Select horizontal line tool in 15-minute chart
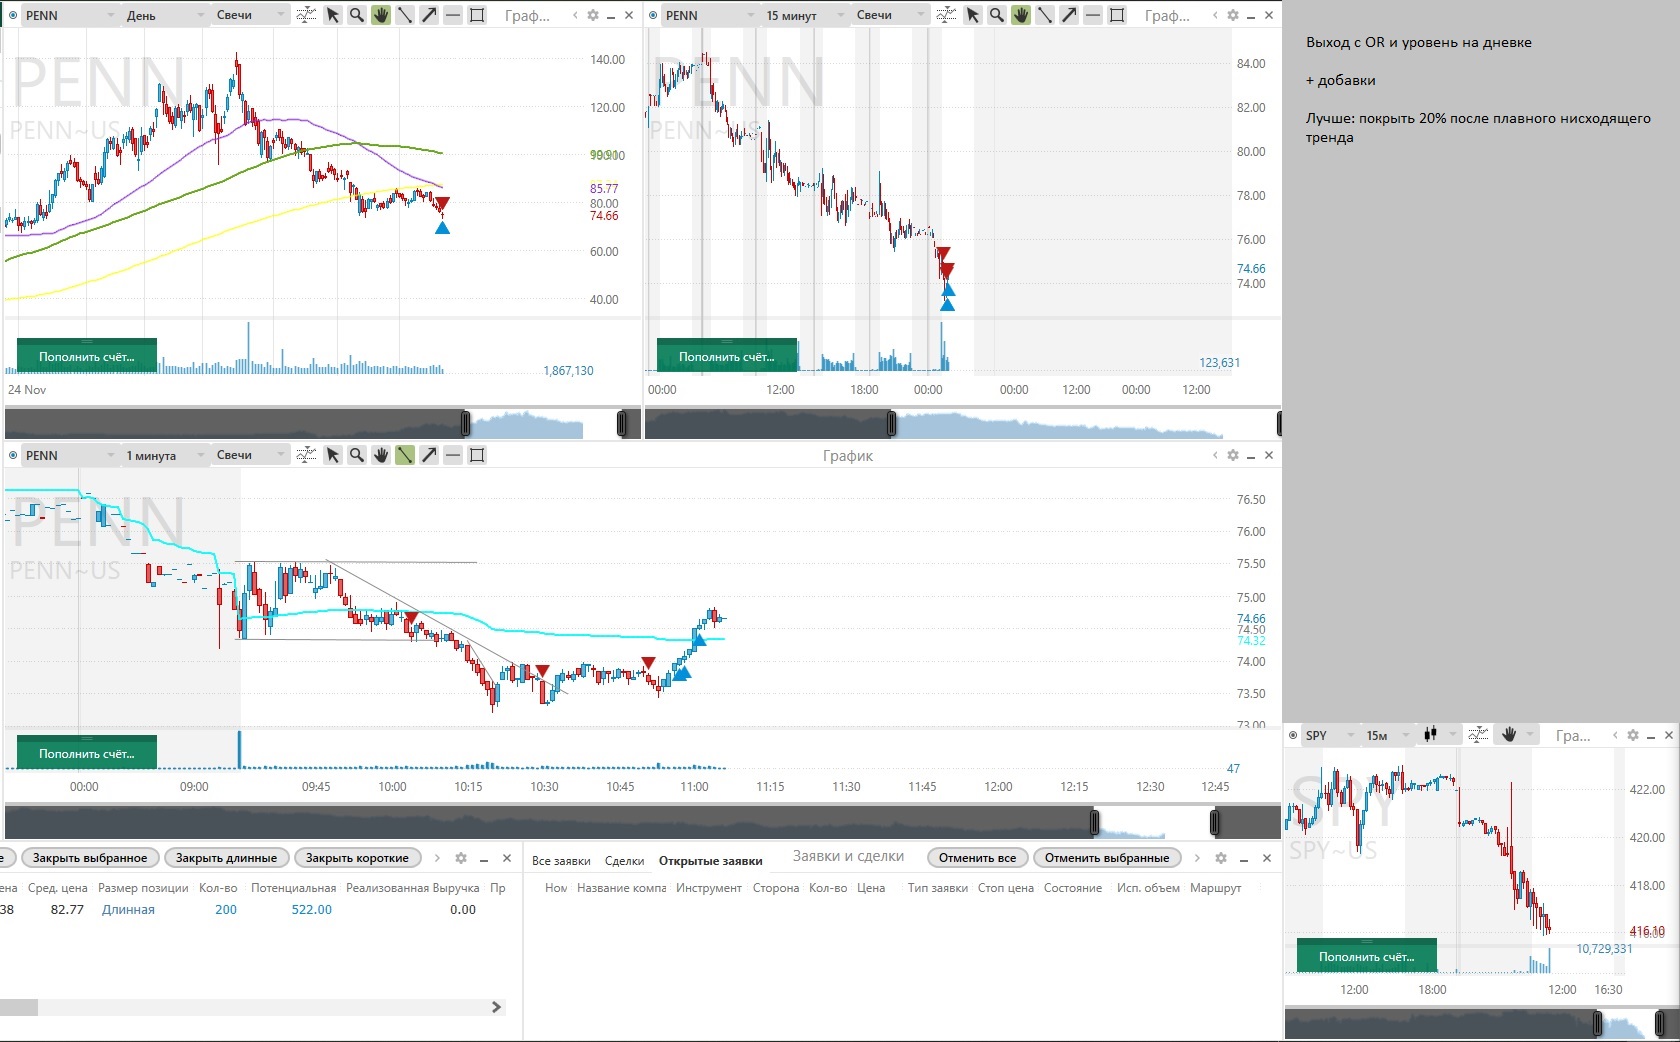 [1093, 15]
